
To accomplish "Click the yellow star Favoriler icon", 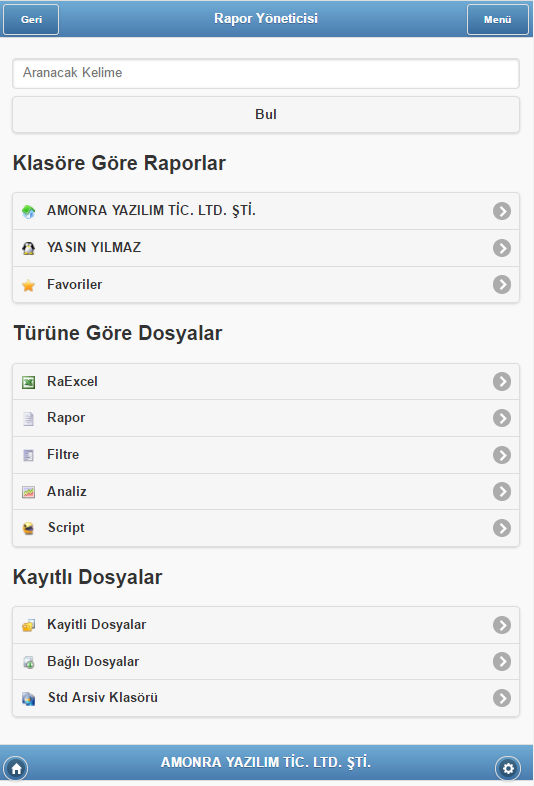I will tap(29, 285).
